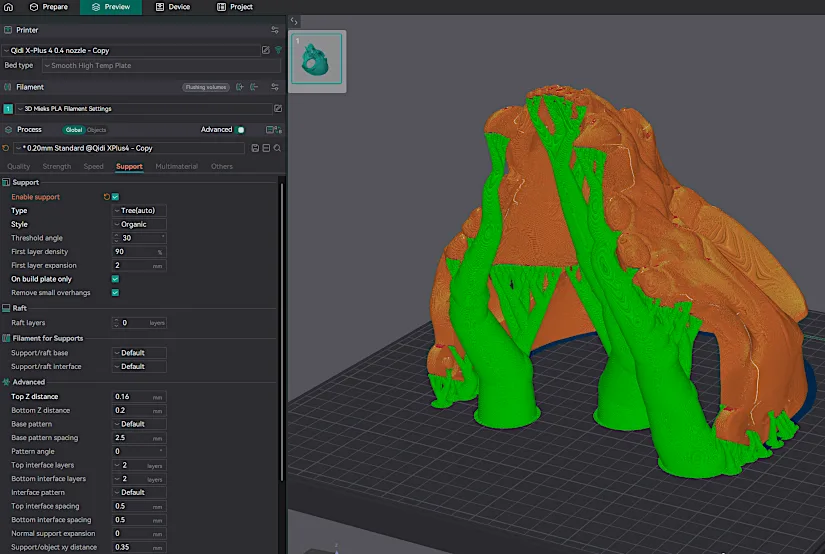
Task: Open filament settings sliders icon
Action: 275,87
